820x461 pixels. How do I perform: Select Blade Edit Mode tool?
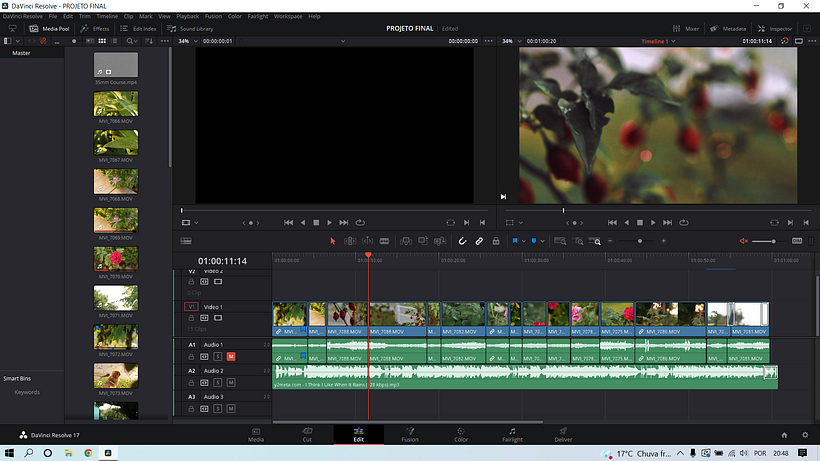[384, 241]
